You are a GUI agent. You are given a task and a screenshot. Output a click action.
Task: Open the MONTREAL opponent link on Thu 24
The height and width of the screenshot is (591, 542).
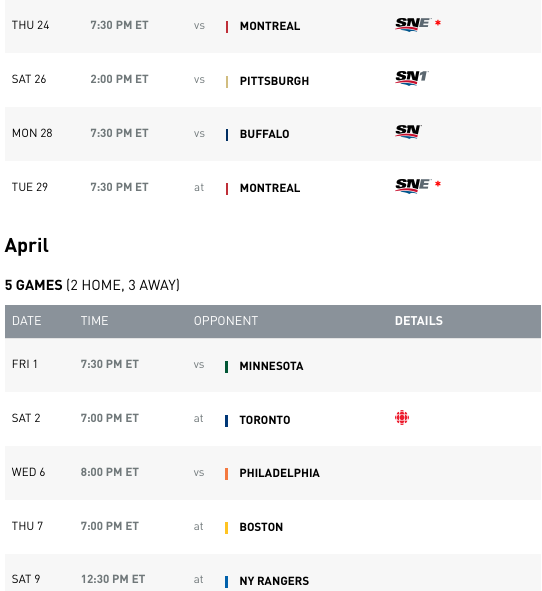click(270, 26)
